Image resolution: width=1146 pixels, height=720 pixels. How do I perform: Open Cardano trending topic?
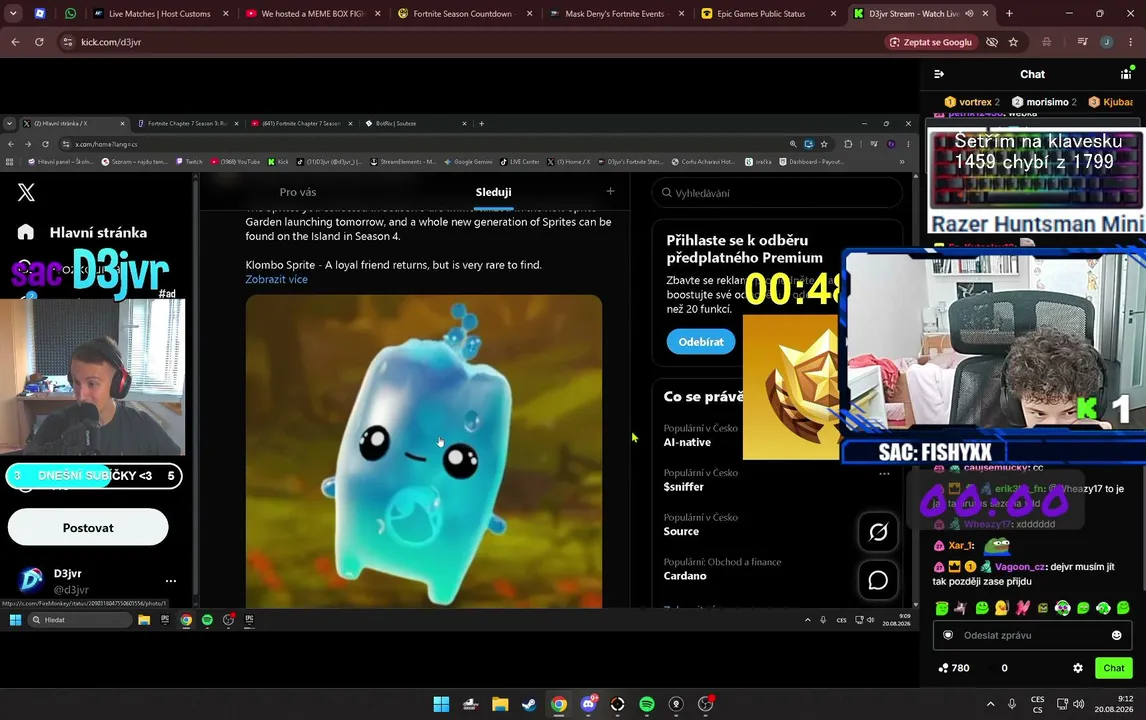click(685, 576)
